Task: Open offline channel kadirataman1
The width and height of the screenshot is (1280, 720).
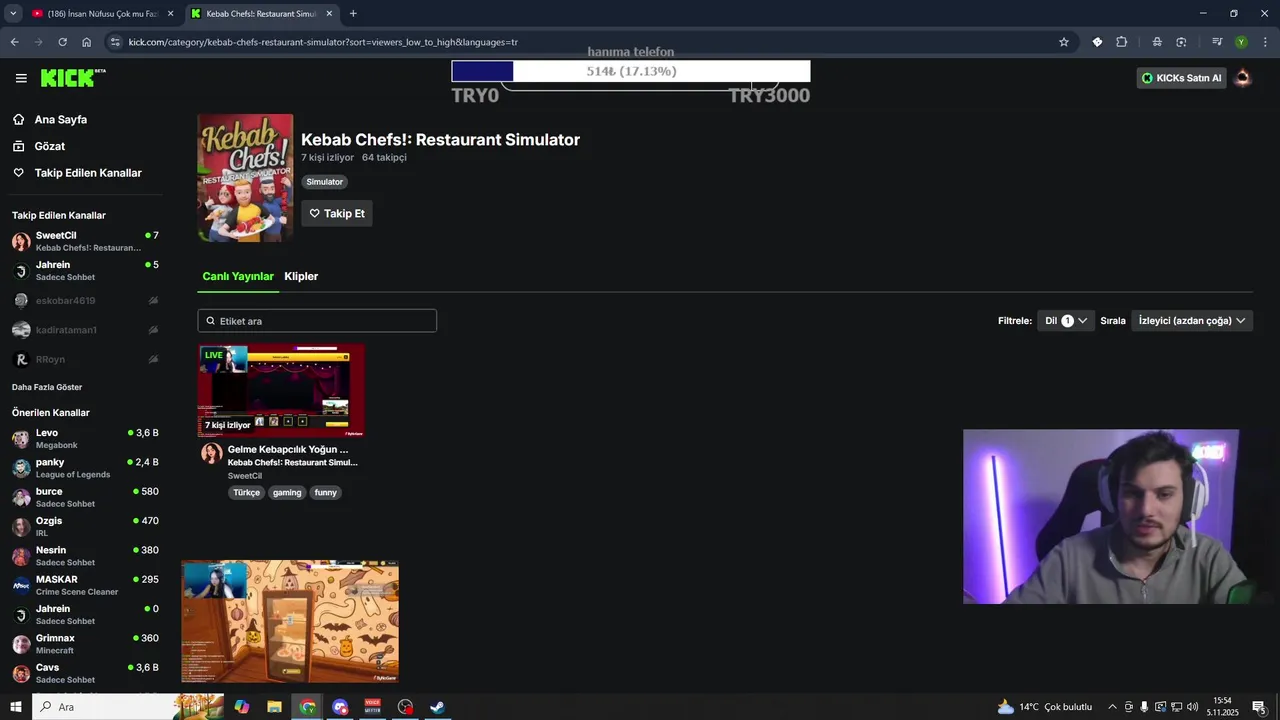Action: [x=85, y=330]
